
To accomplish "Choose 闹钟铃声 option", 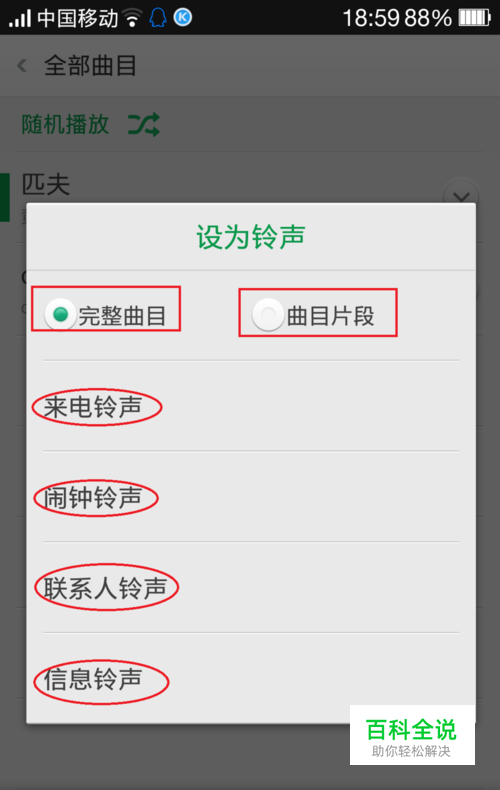I will [x=251, y=497].
